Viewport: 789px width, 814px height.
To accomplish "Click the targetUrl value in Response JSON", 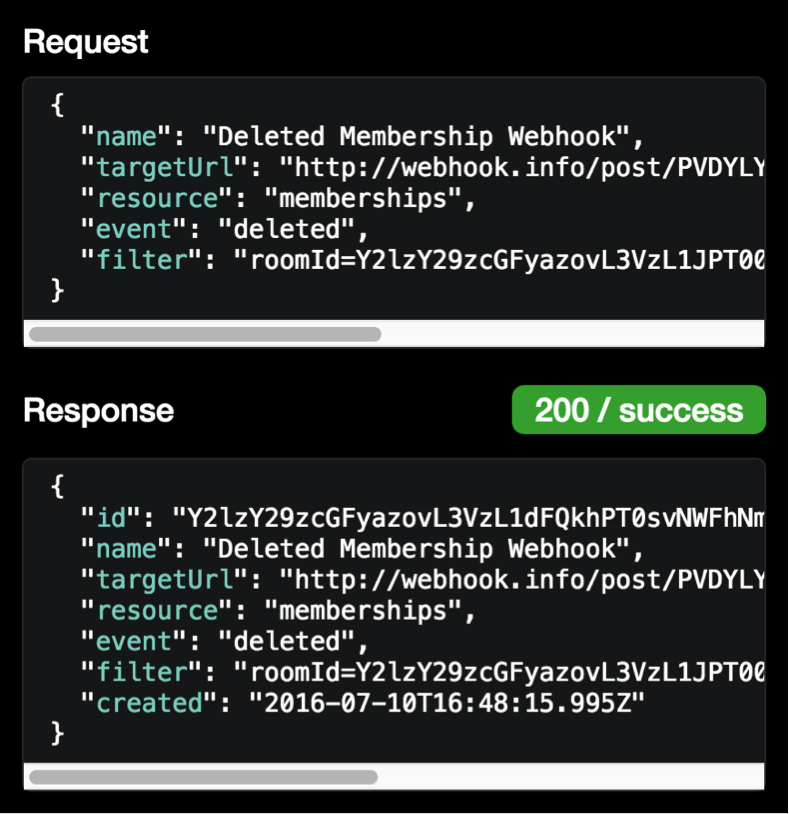I will pyautogui.click(x=522, y=580).
